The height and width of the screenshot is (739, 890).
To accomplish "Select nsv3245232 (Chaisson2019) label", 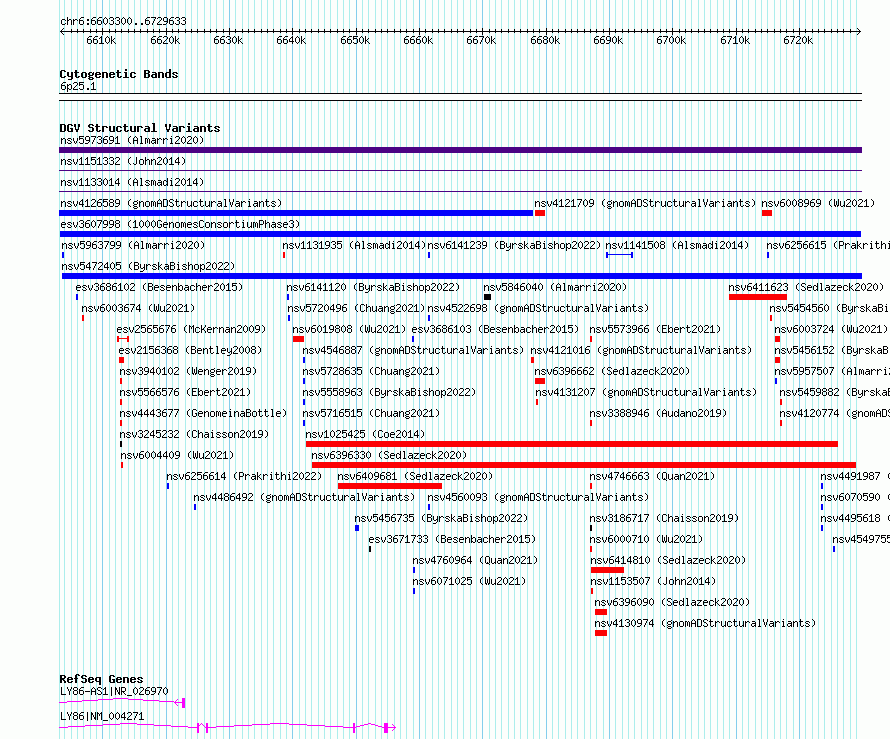I will 194,434.
